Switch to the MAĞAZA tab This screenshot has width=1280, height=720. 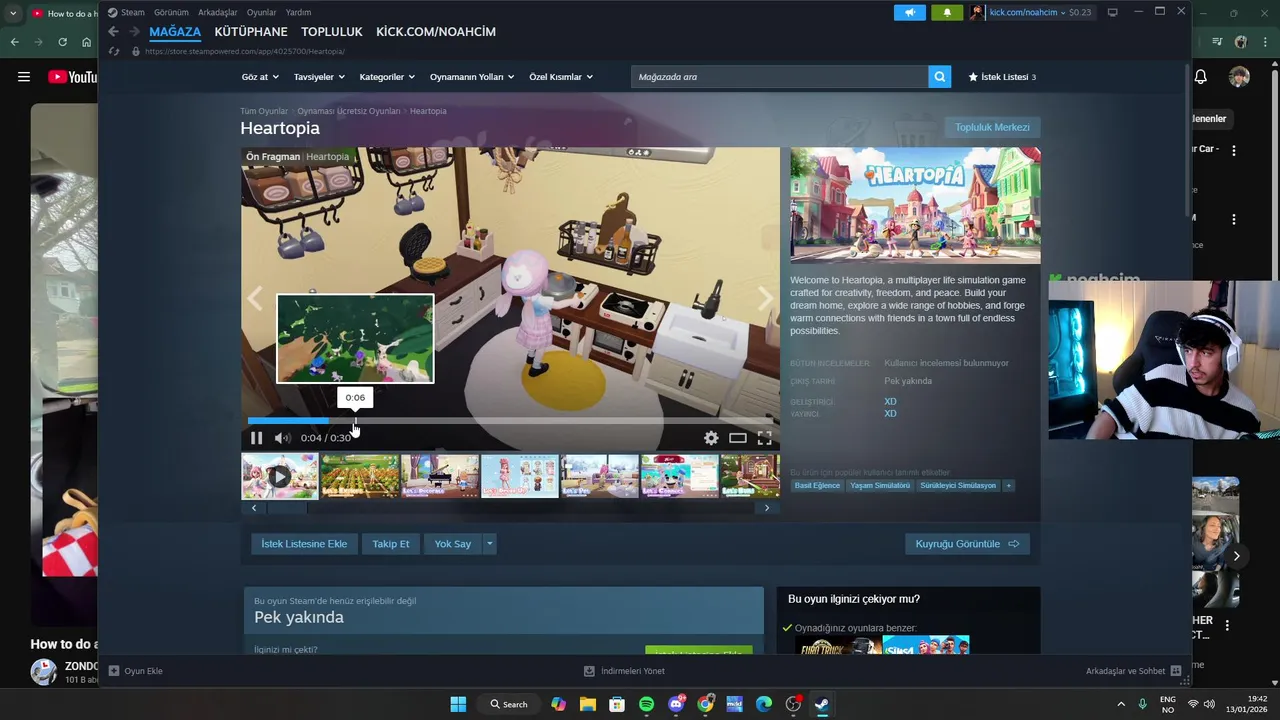coord(175,32)
